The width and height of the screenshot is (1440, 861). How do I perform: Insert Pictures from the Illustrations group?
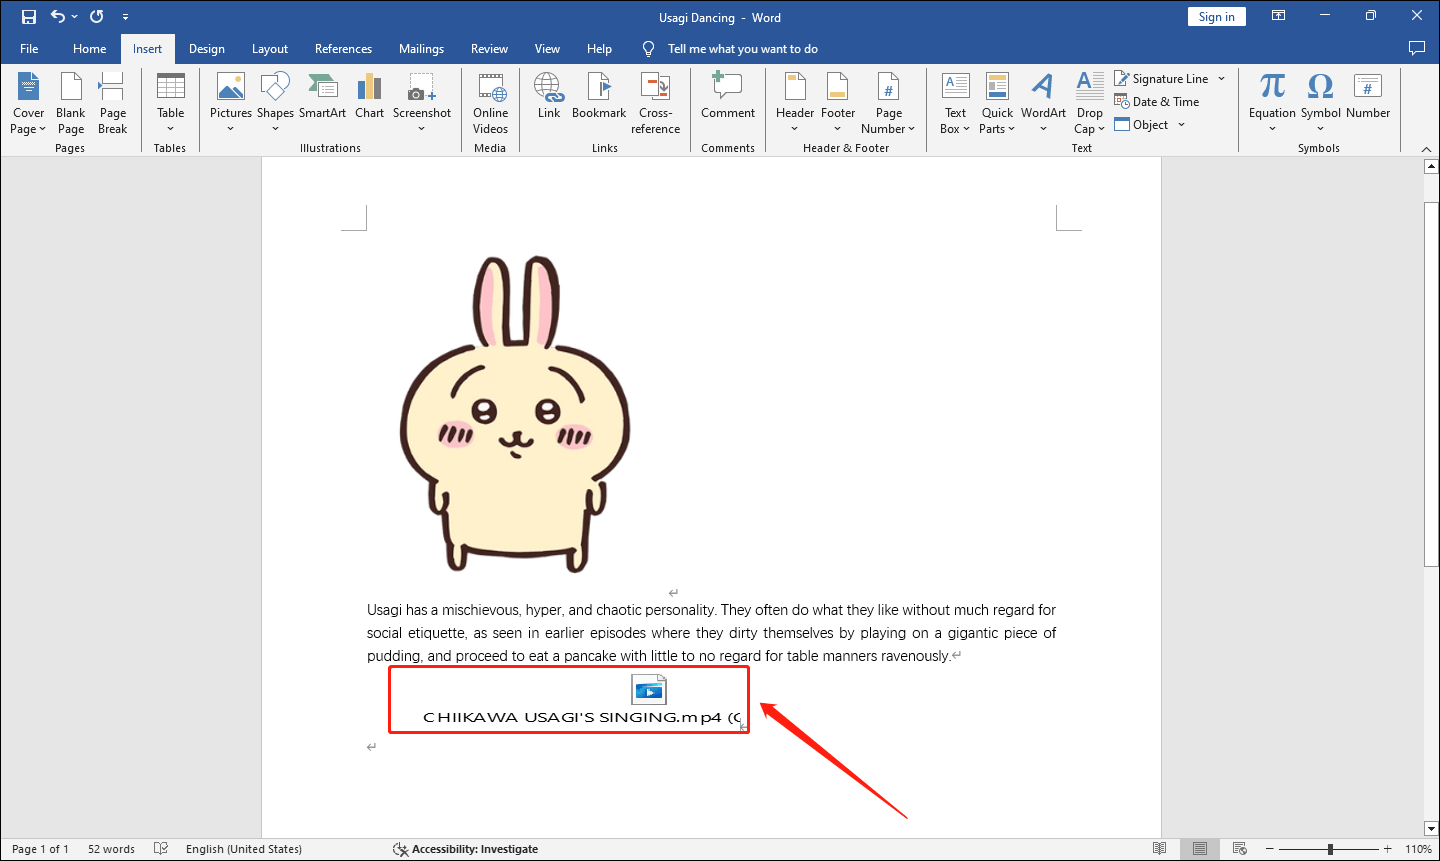tap(231, 102)
